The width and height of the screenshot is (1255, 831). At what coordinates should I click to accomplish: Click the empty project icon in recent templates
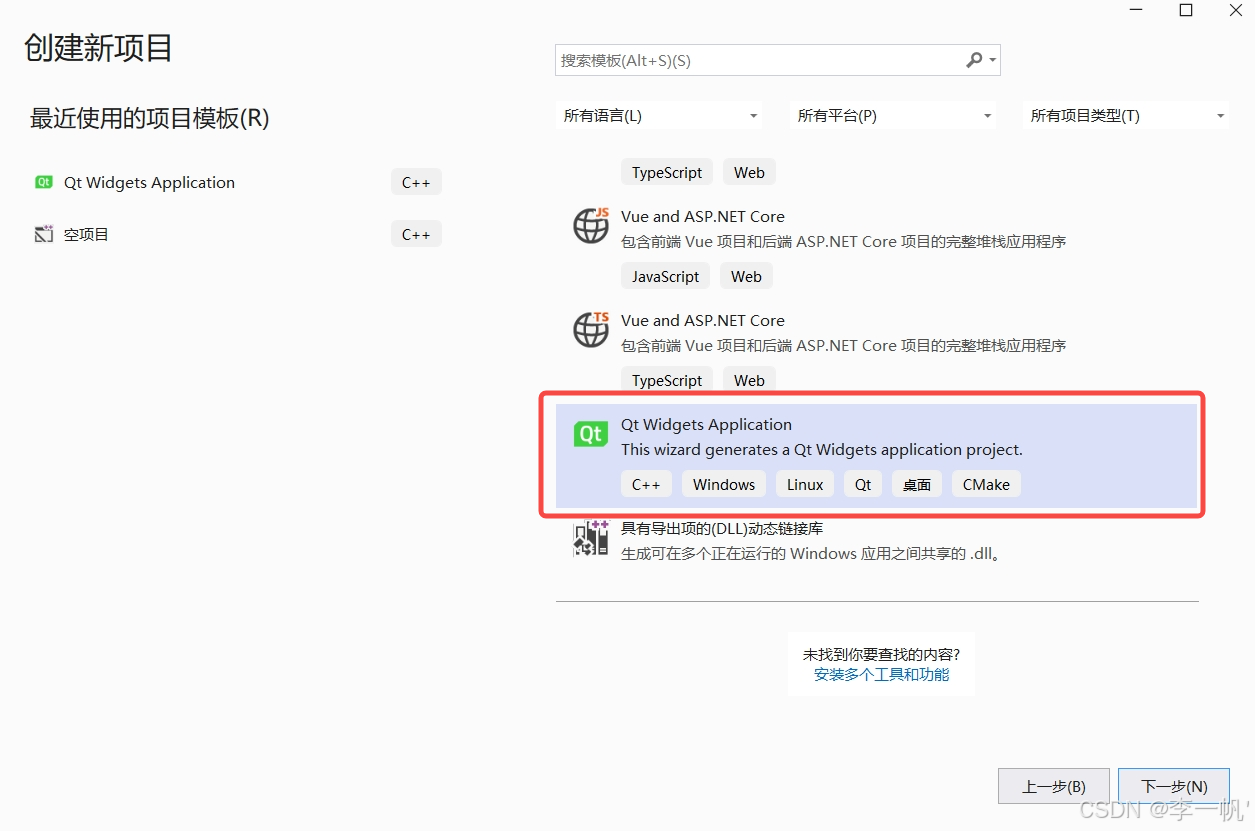[x=43, y=234]
